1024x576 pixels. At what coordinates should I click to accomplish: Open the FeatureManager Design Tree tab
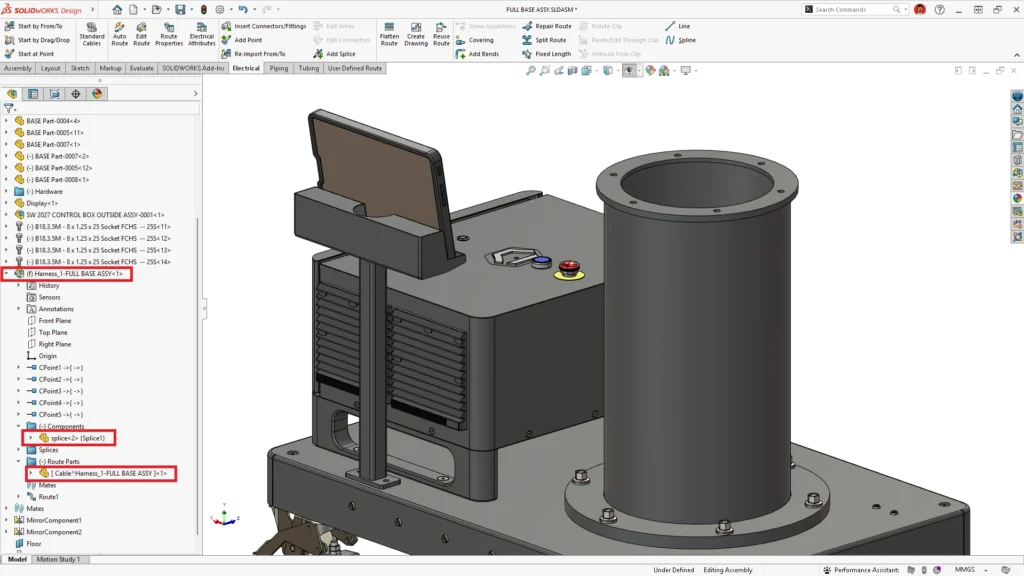click(12, 94)
